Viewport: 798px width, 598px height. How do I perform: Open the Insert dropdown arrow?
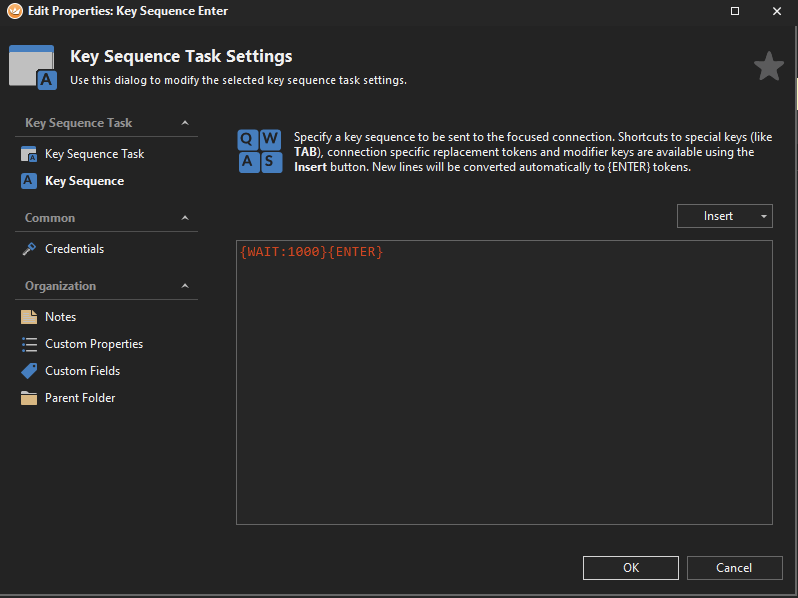coord(763,216)
